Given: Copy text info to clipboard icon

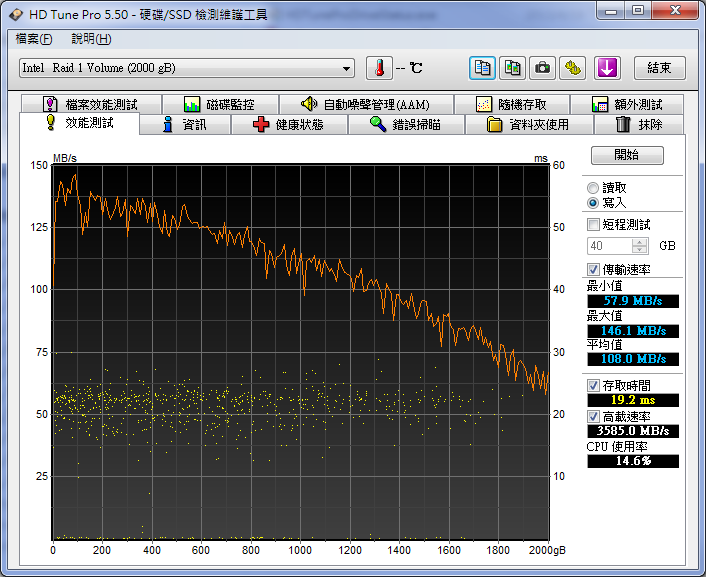Looking at the screenshot, I should pyautogui.click(x=482, y=68).
